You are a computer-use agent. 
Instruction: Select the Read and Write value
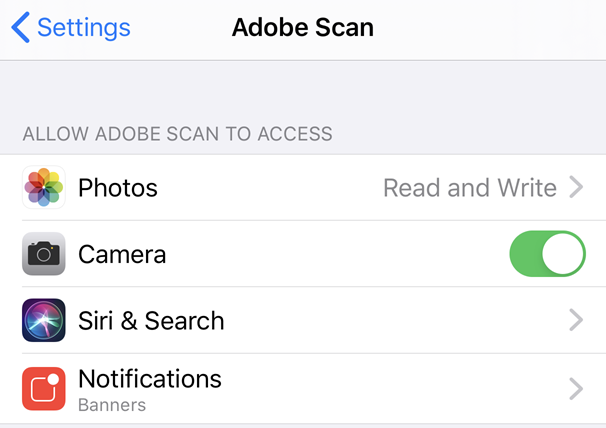pyautogui.click(x=470, y=187)
